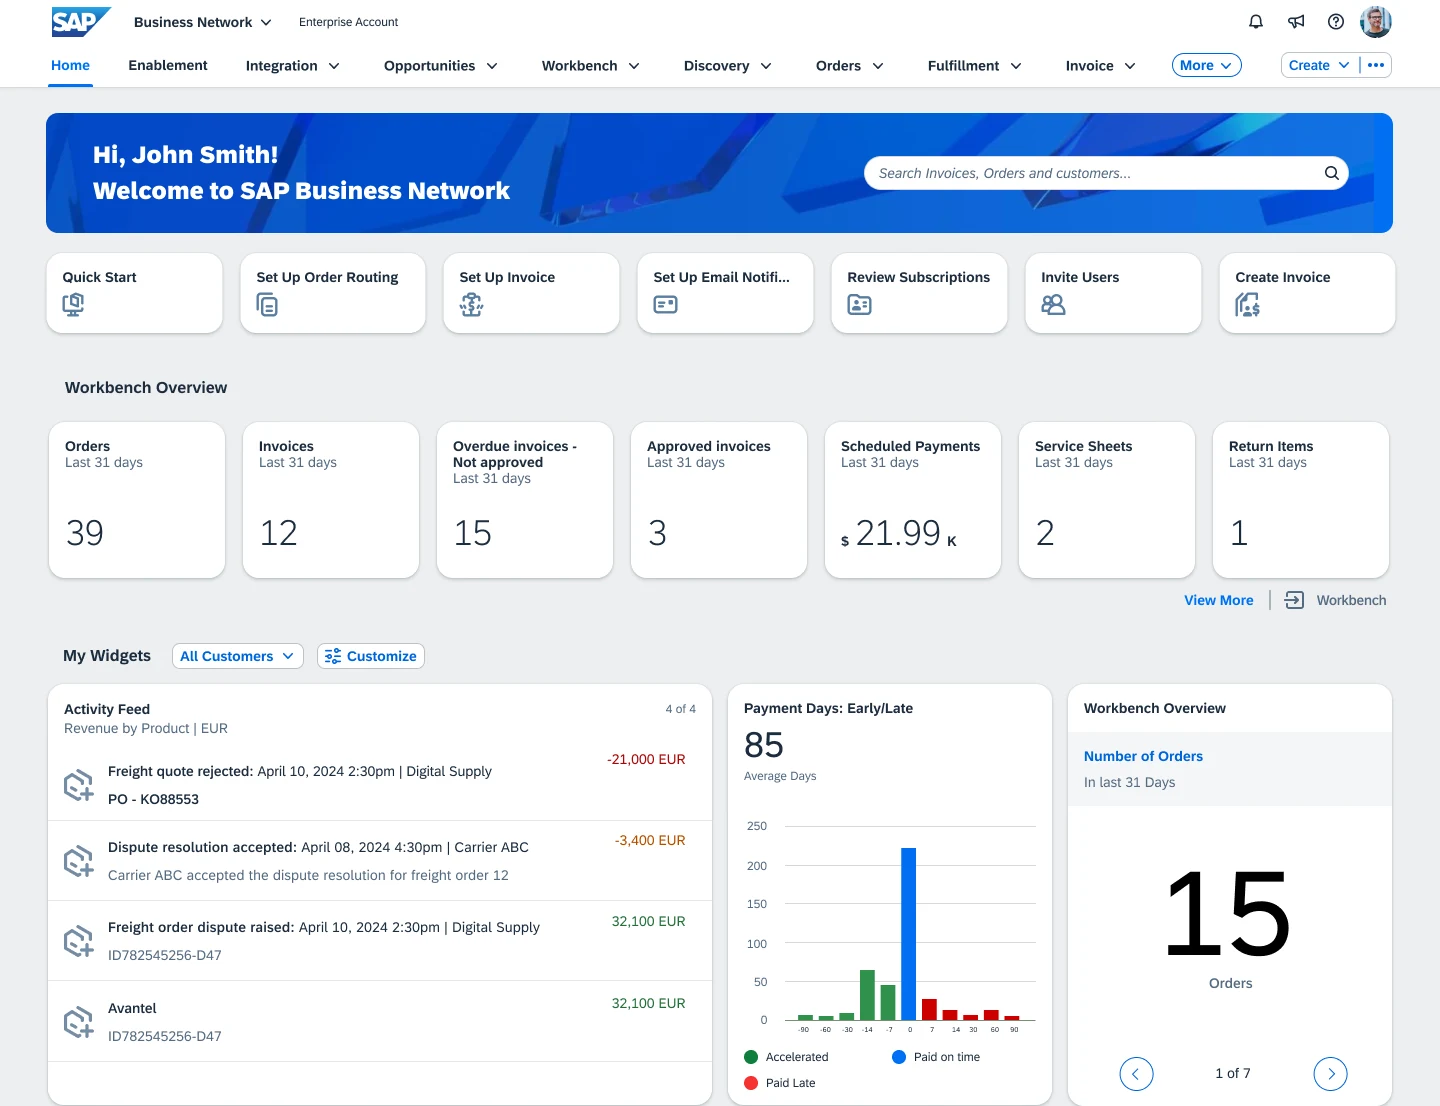Click the Number of Orders link
The image size is (1440, 1106).
tap(1143, 756)
